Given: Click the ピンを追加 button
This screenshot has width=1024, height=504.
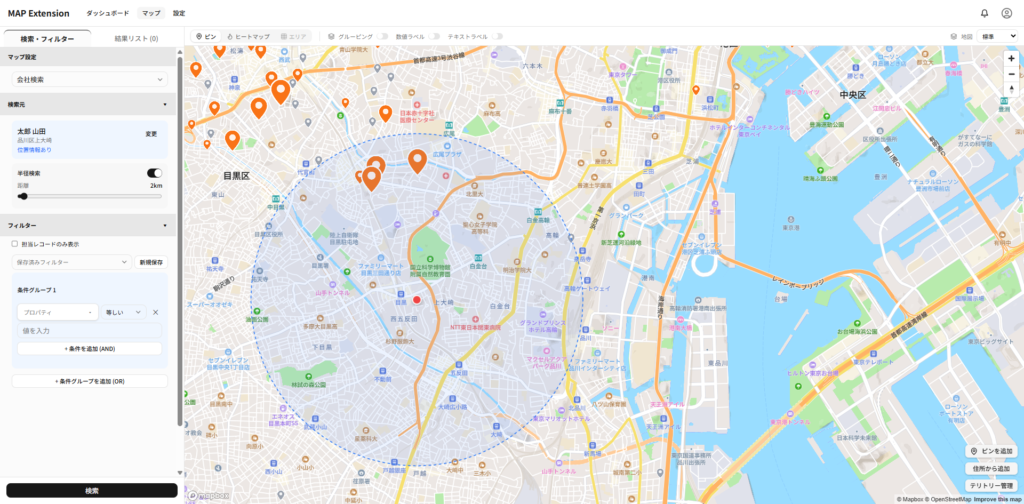Looking at the screenshot, I should coord(991,451).
